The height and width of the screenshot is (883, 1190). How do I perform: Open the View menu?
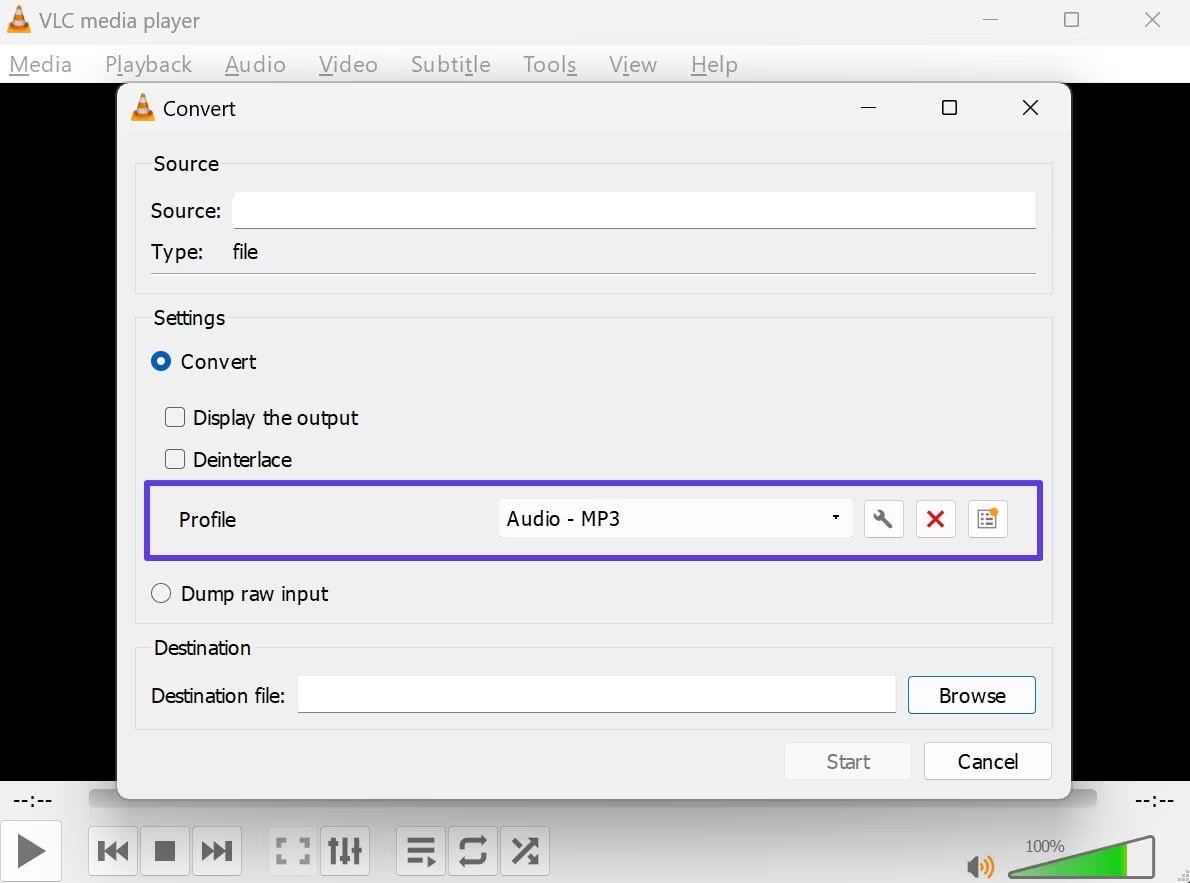click(x=633, y=65)
